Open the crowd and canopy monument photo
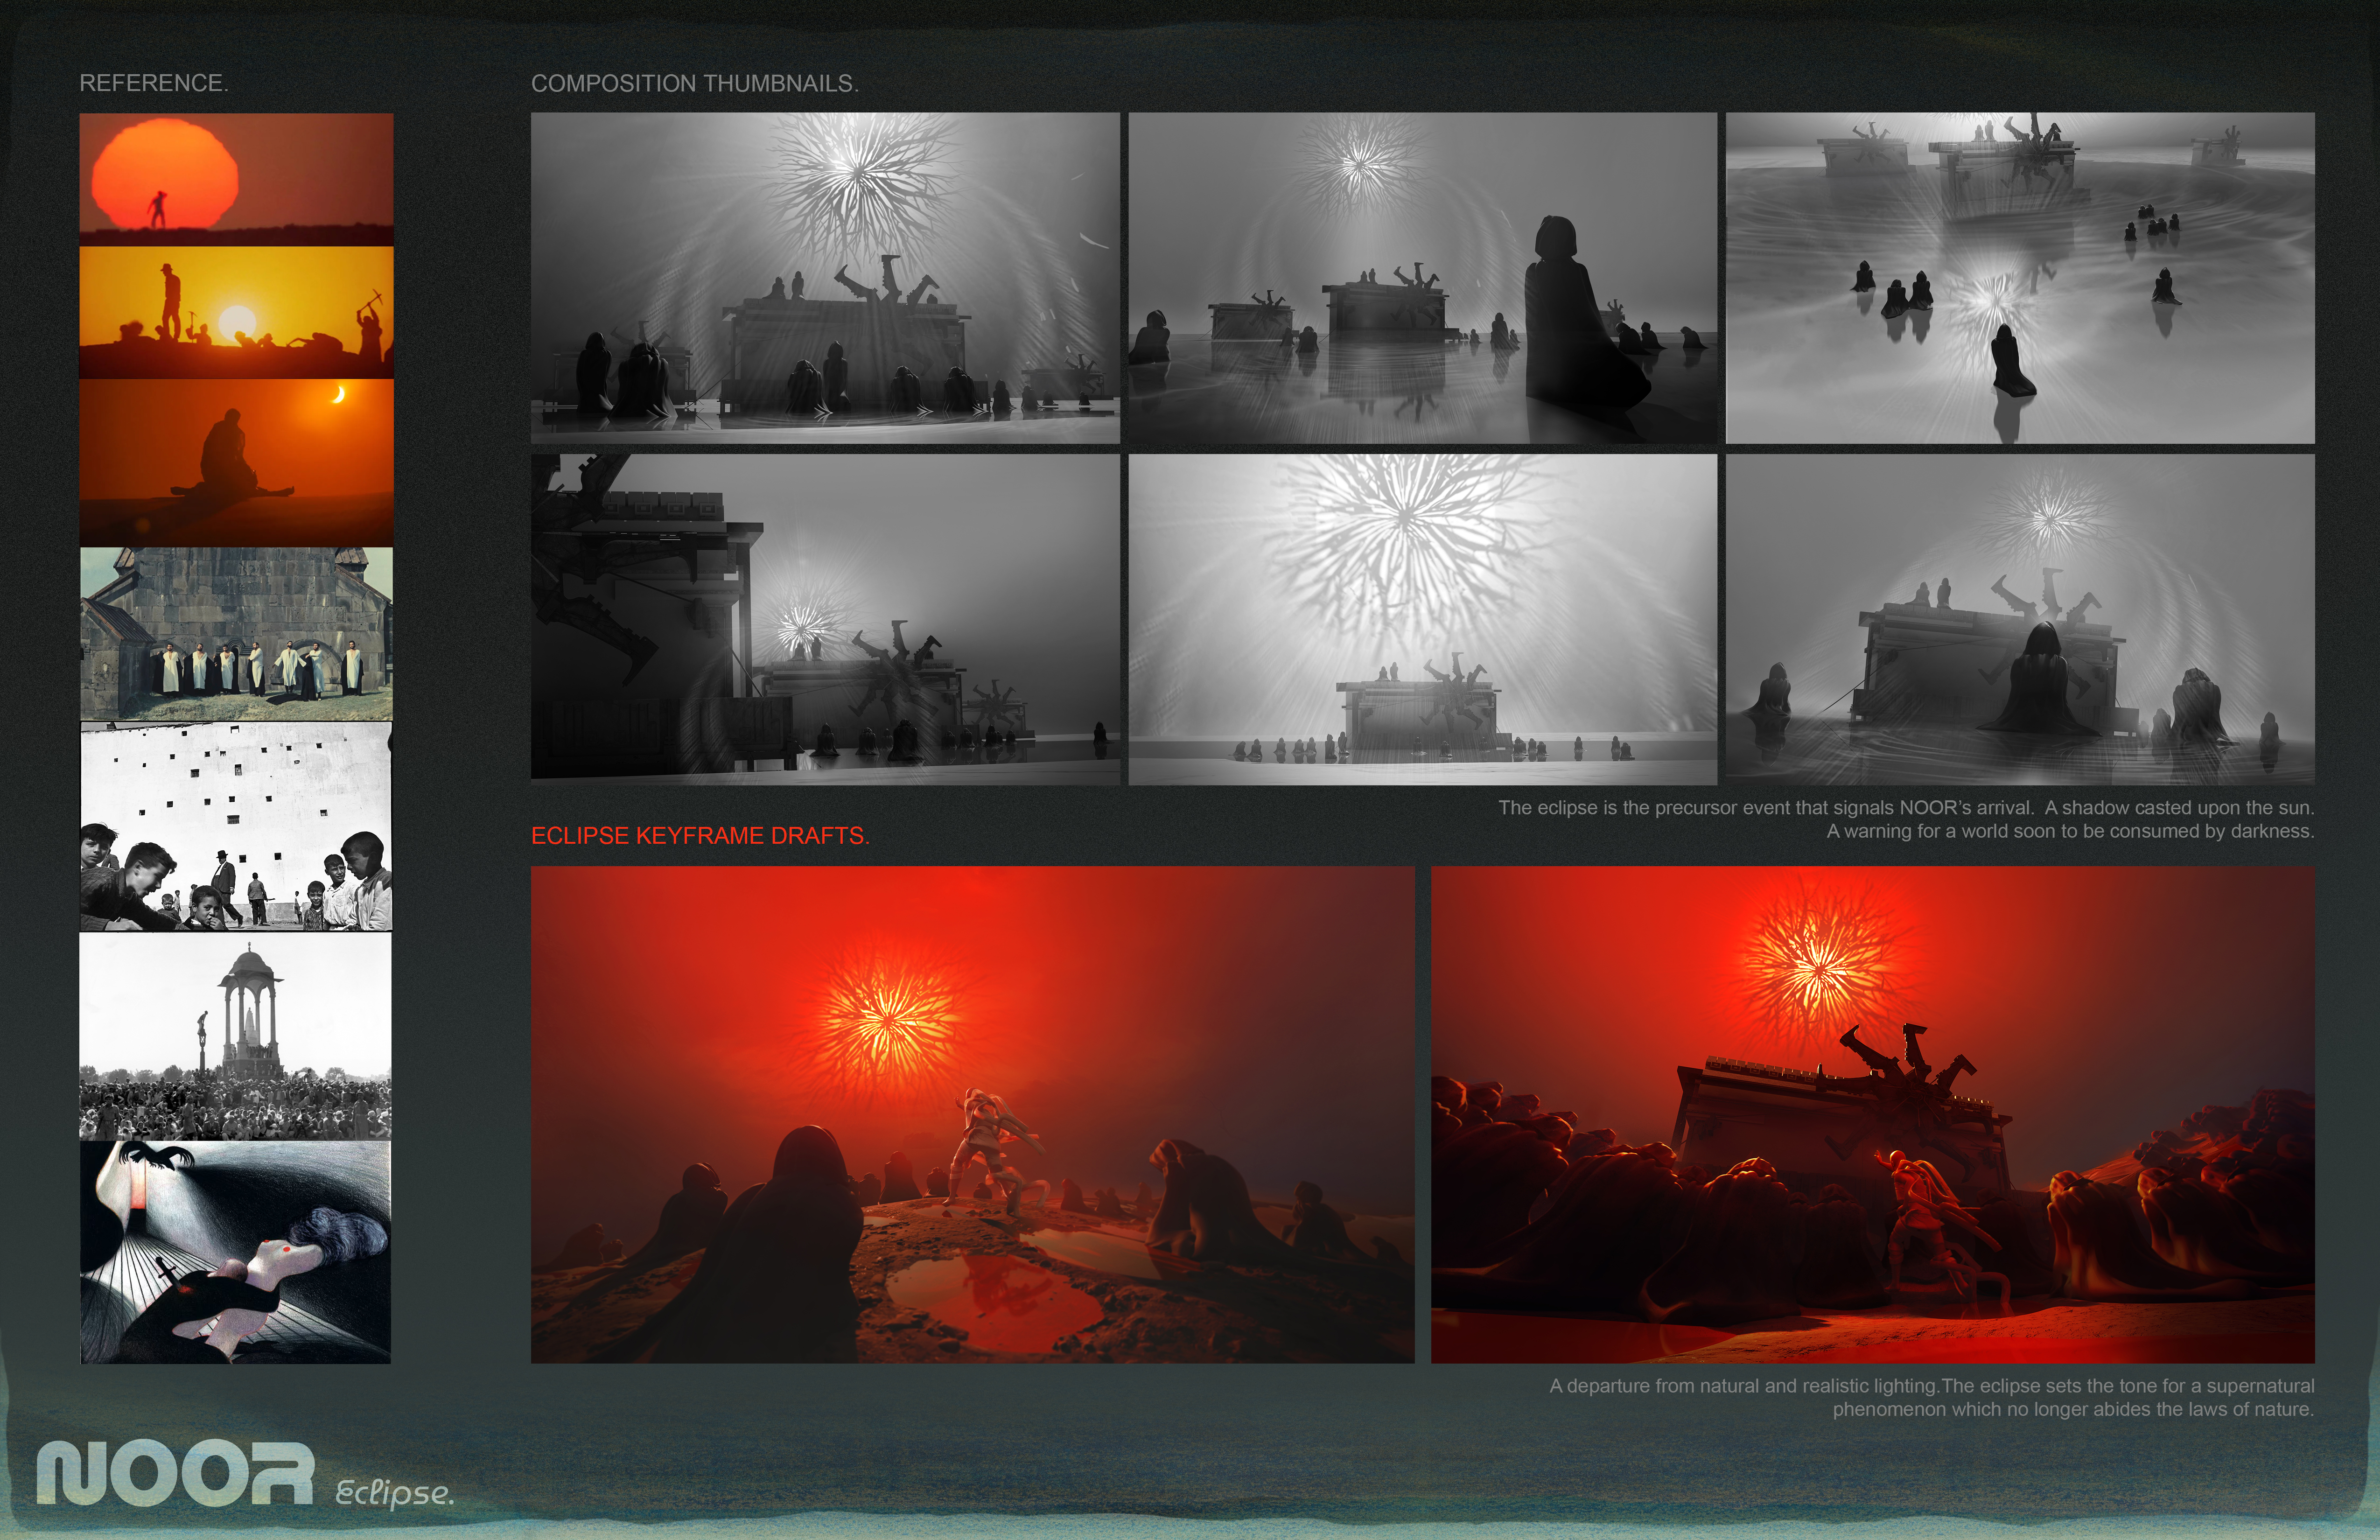Screen dimensions: 2380x1540 (x=236, y=1036)
